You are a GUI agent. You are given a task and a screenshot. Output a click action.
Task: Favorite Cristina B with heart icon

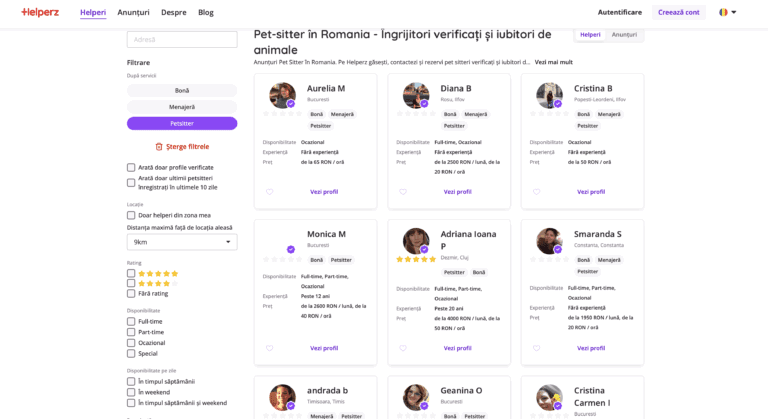click(x=536, y=192)
